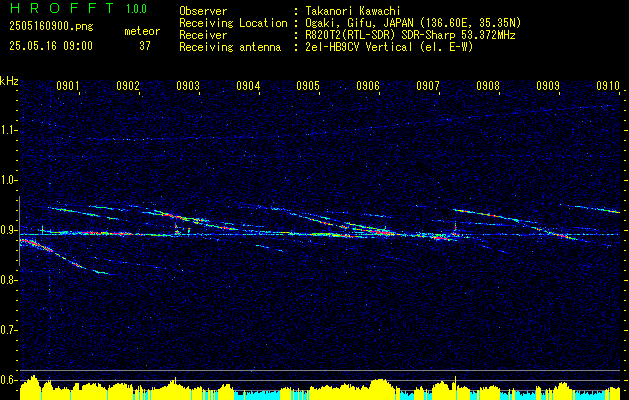Image resolution: width=629 pixels, height=400 pixels.
Task: Click the 0.7 kHz axis tick label
Action: click(8, 330)
